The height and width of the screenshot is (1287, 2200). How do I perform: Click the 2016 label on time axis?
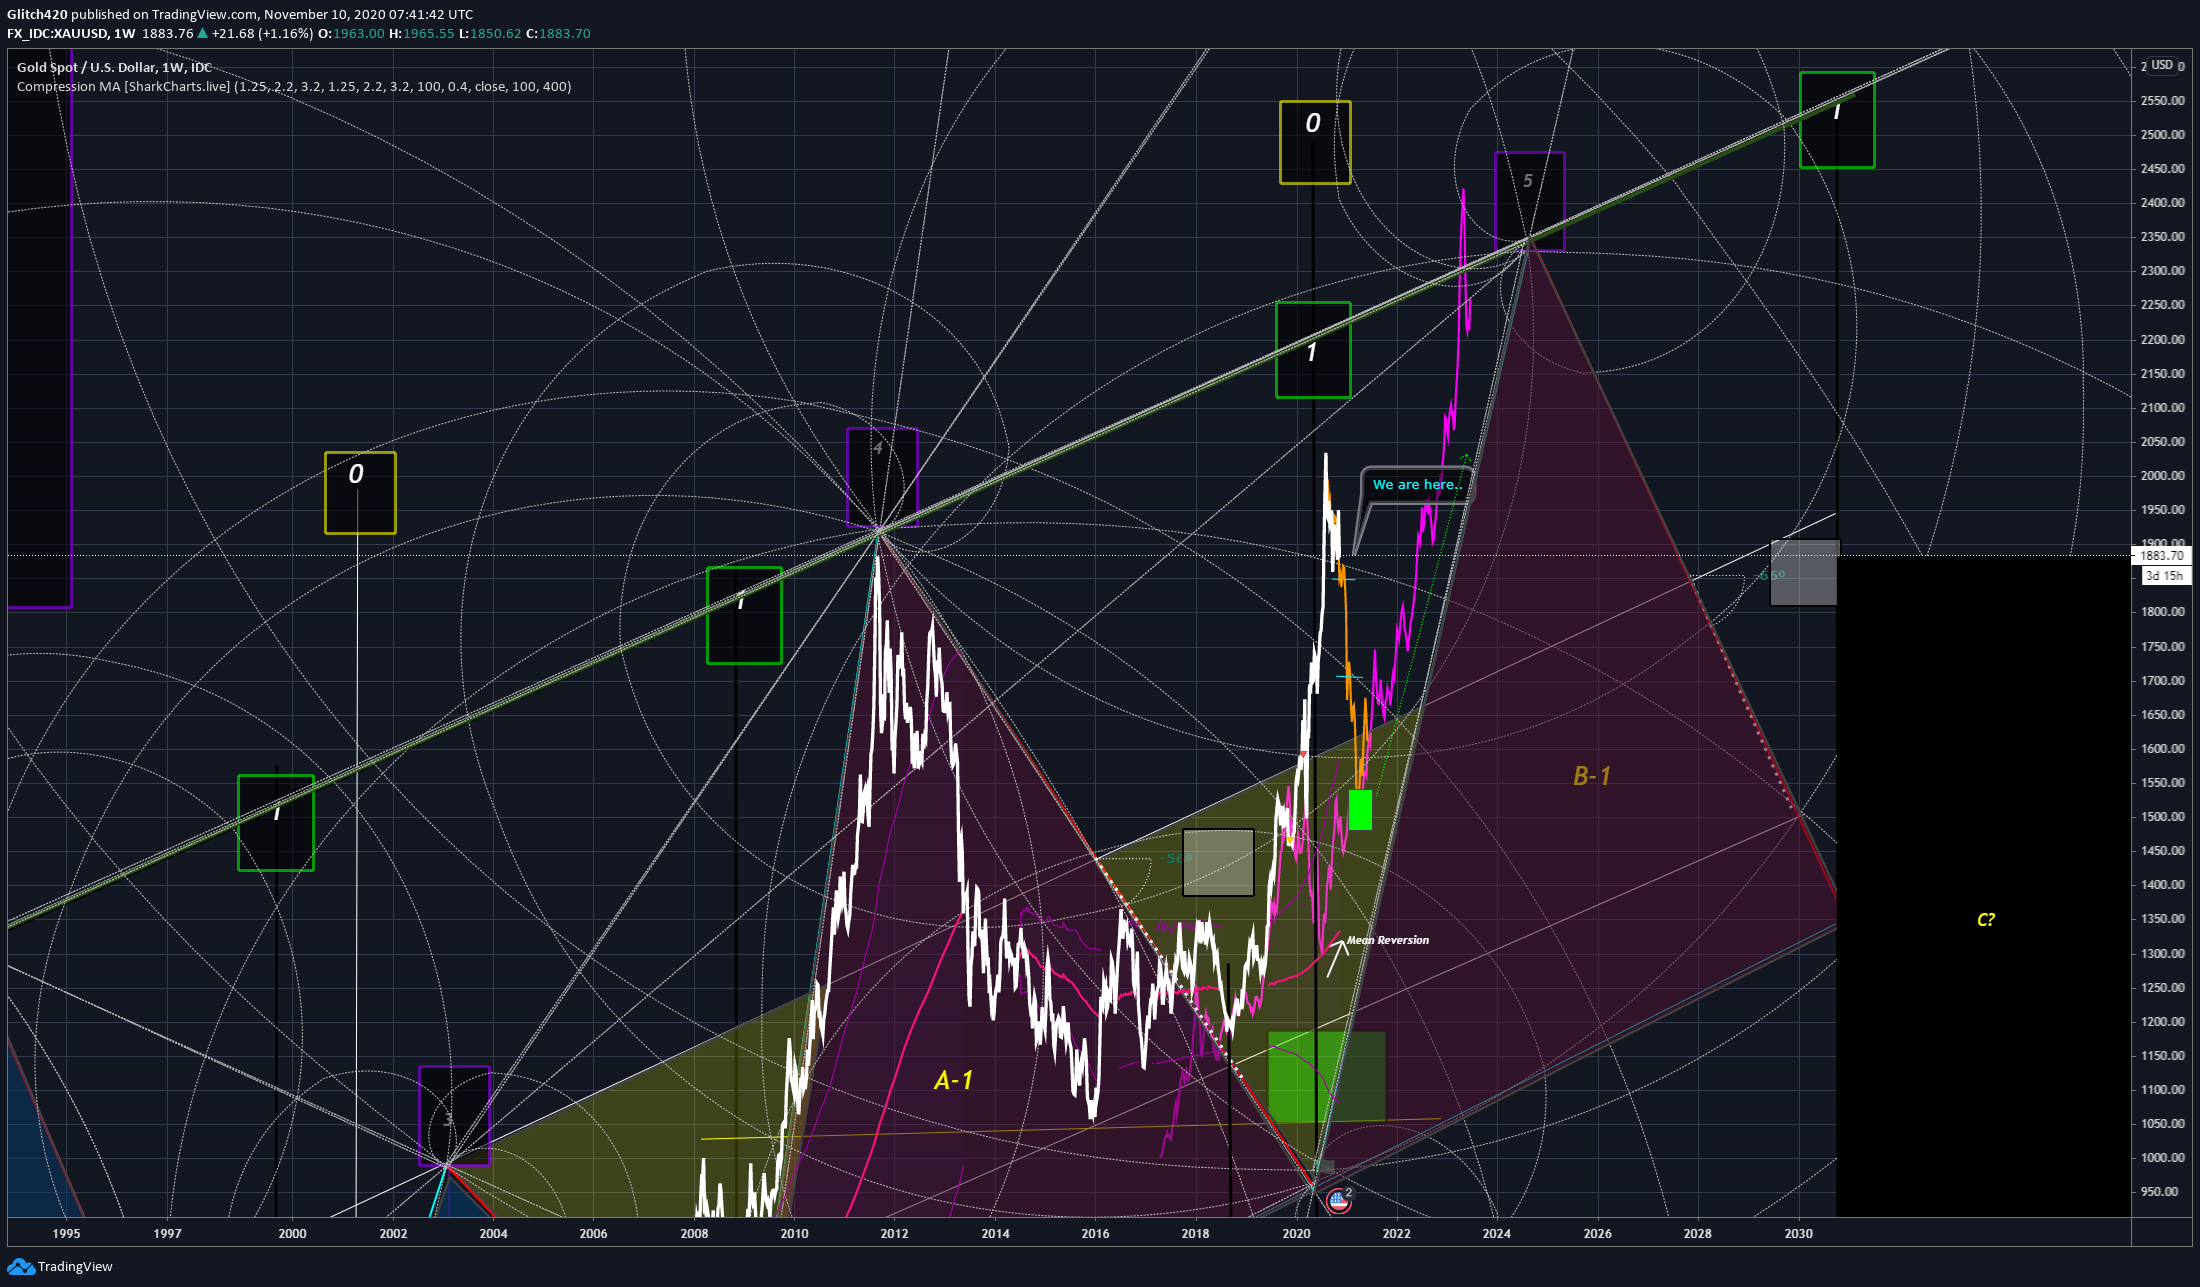pyautogui.click(x=1095, y=1234)
